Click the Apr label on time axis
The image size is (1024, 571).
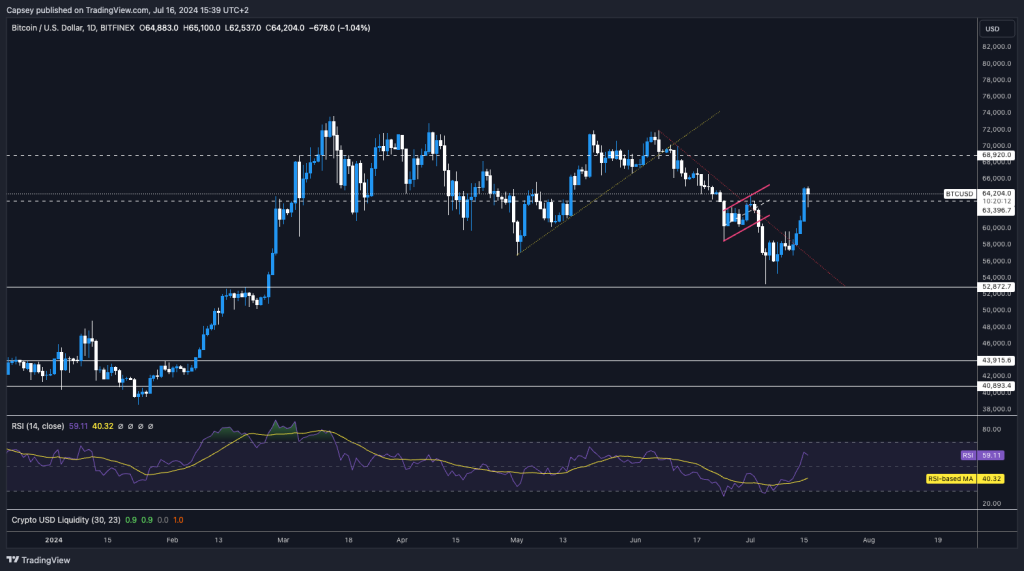(402, 540)
